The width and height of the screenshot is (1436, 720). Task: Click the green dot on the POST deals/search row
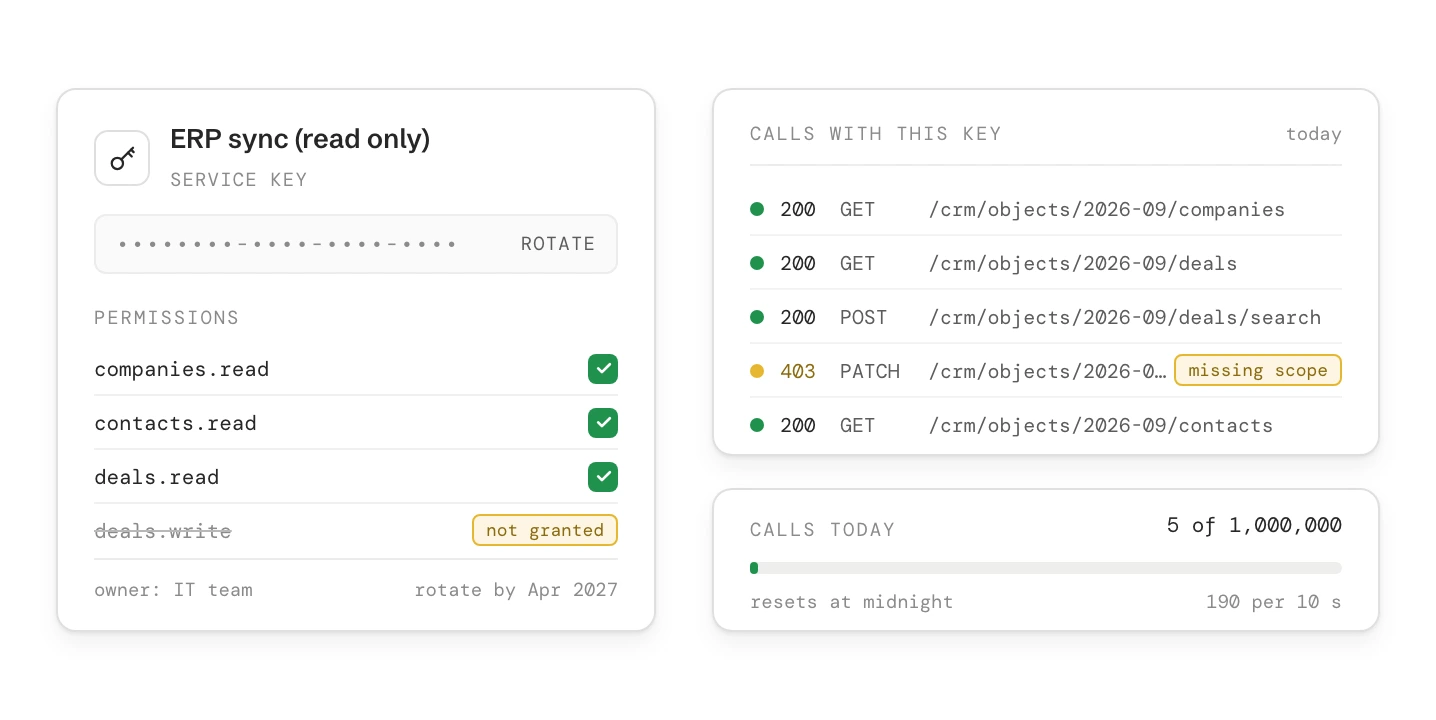[757, 317]
